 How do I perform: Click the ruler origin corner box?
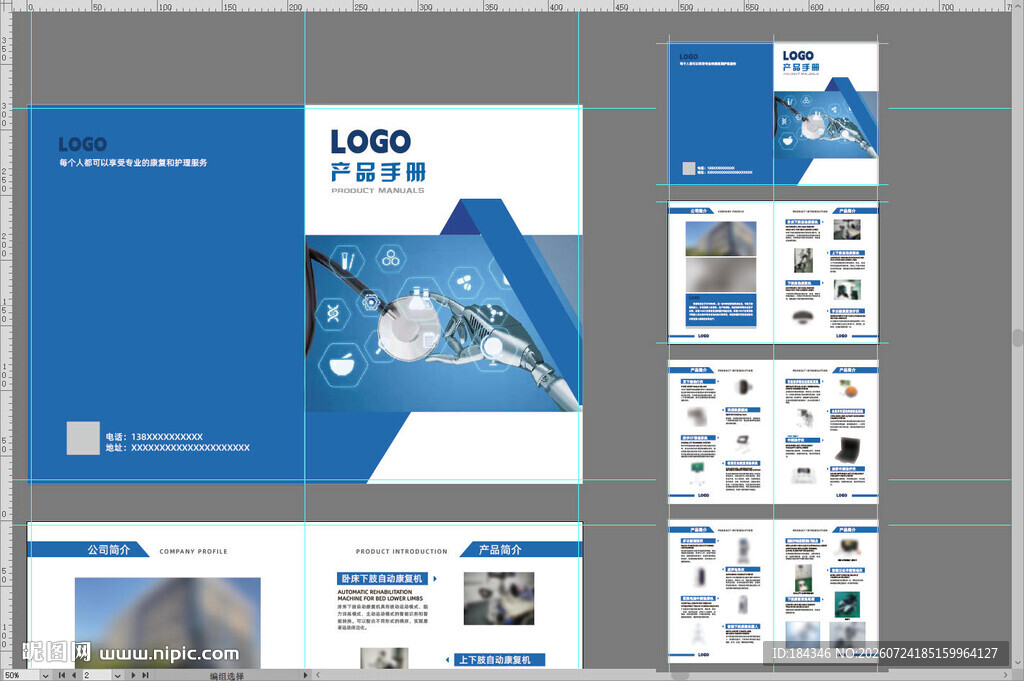6,6
